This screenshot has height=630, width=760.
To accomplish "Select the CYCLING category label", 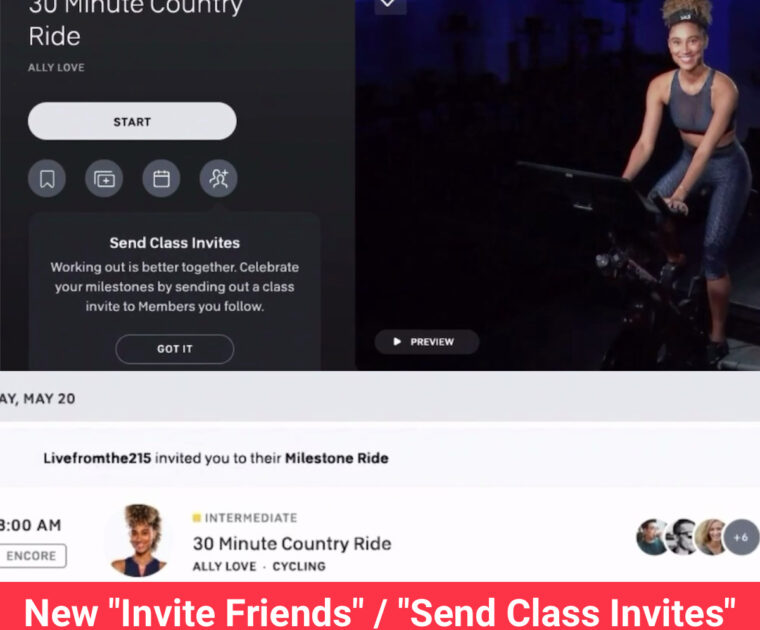I will [299, 566].
